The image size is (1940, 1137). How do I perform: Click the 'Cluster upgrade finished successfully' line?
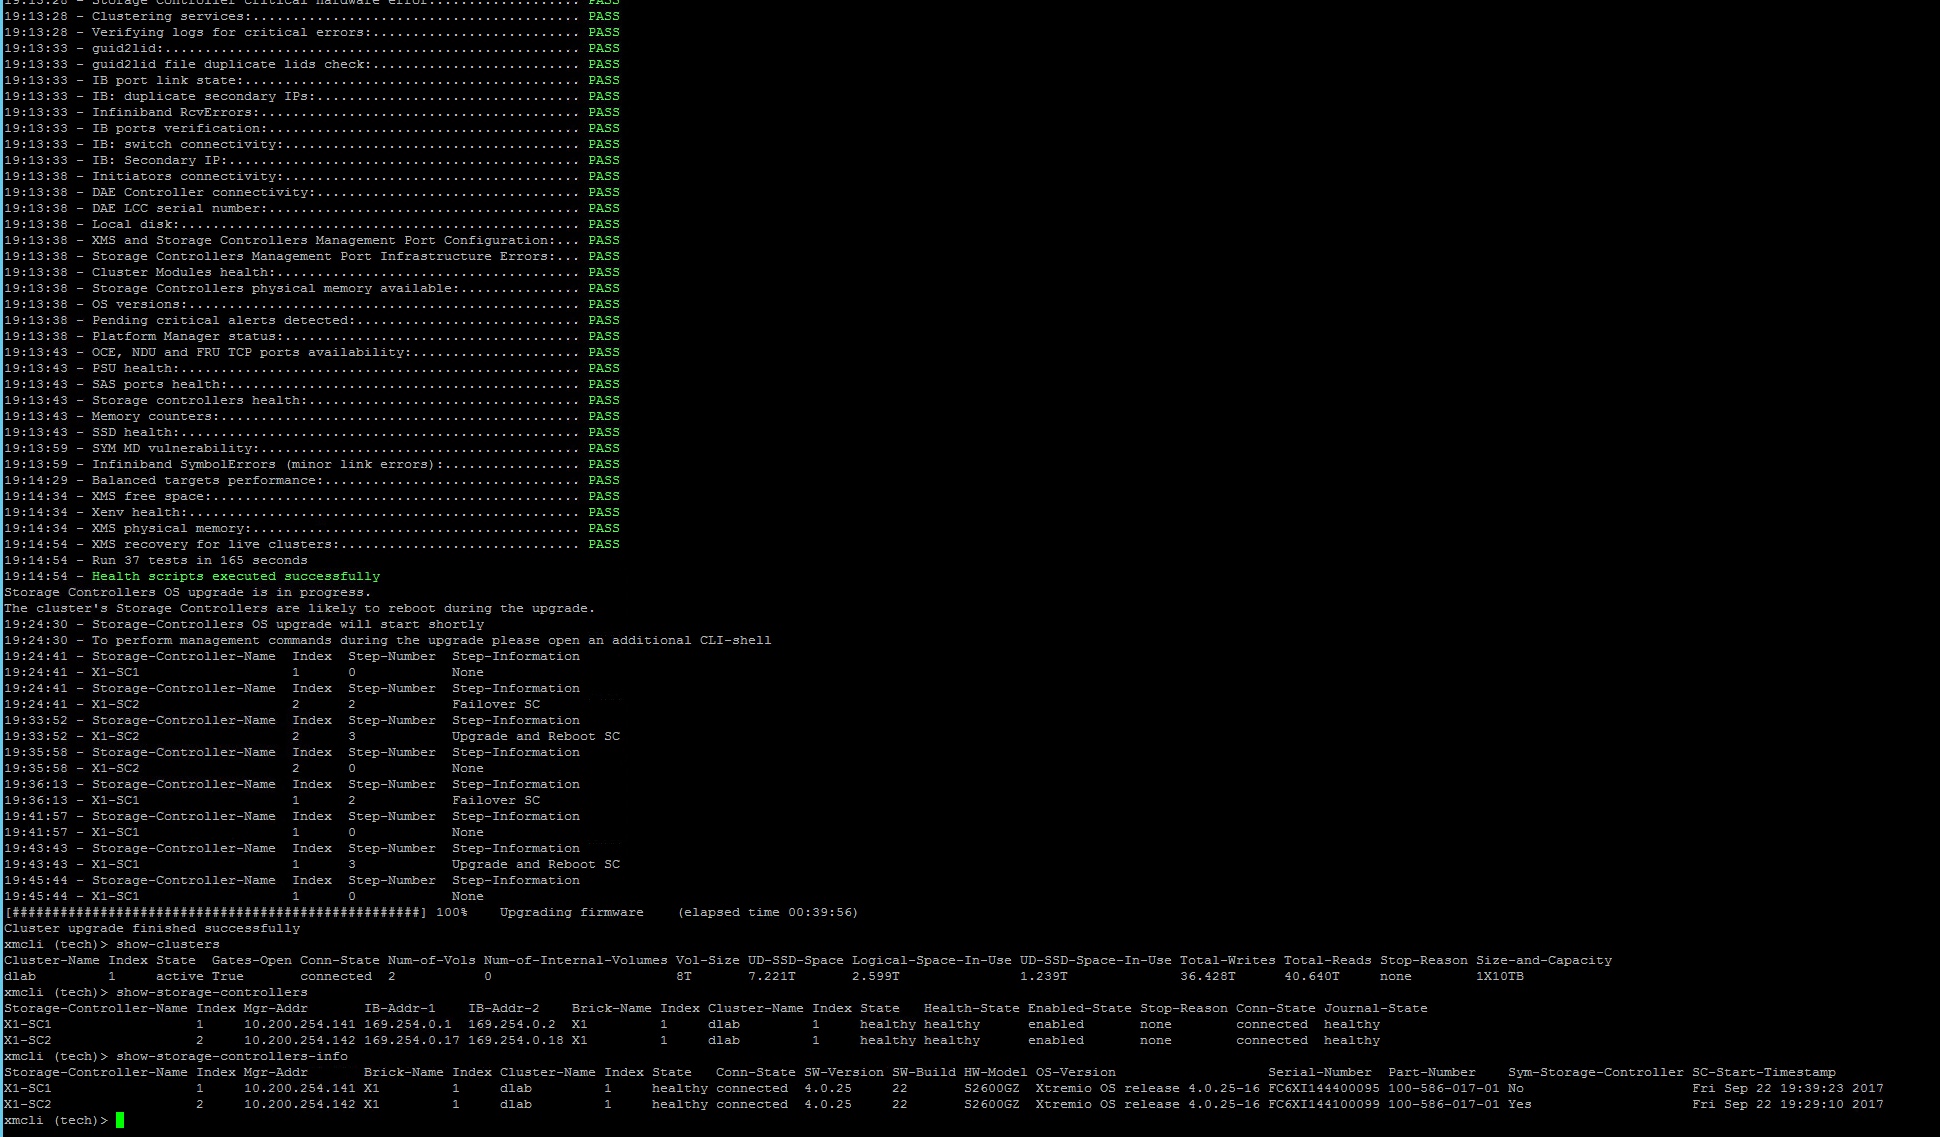tap(152, 928)
